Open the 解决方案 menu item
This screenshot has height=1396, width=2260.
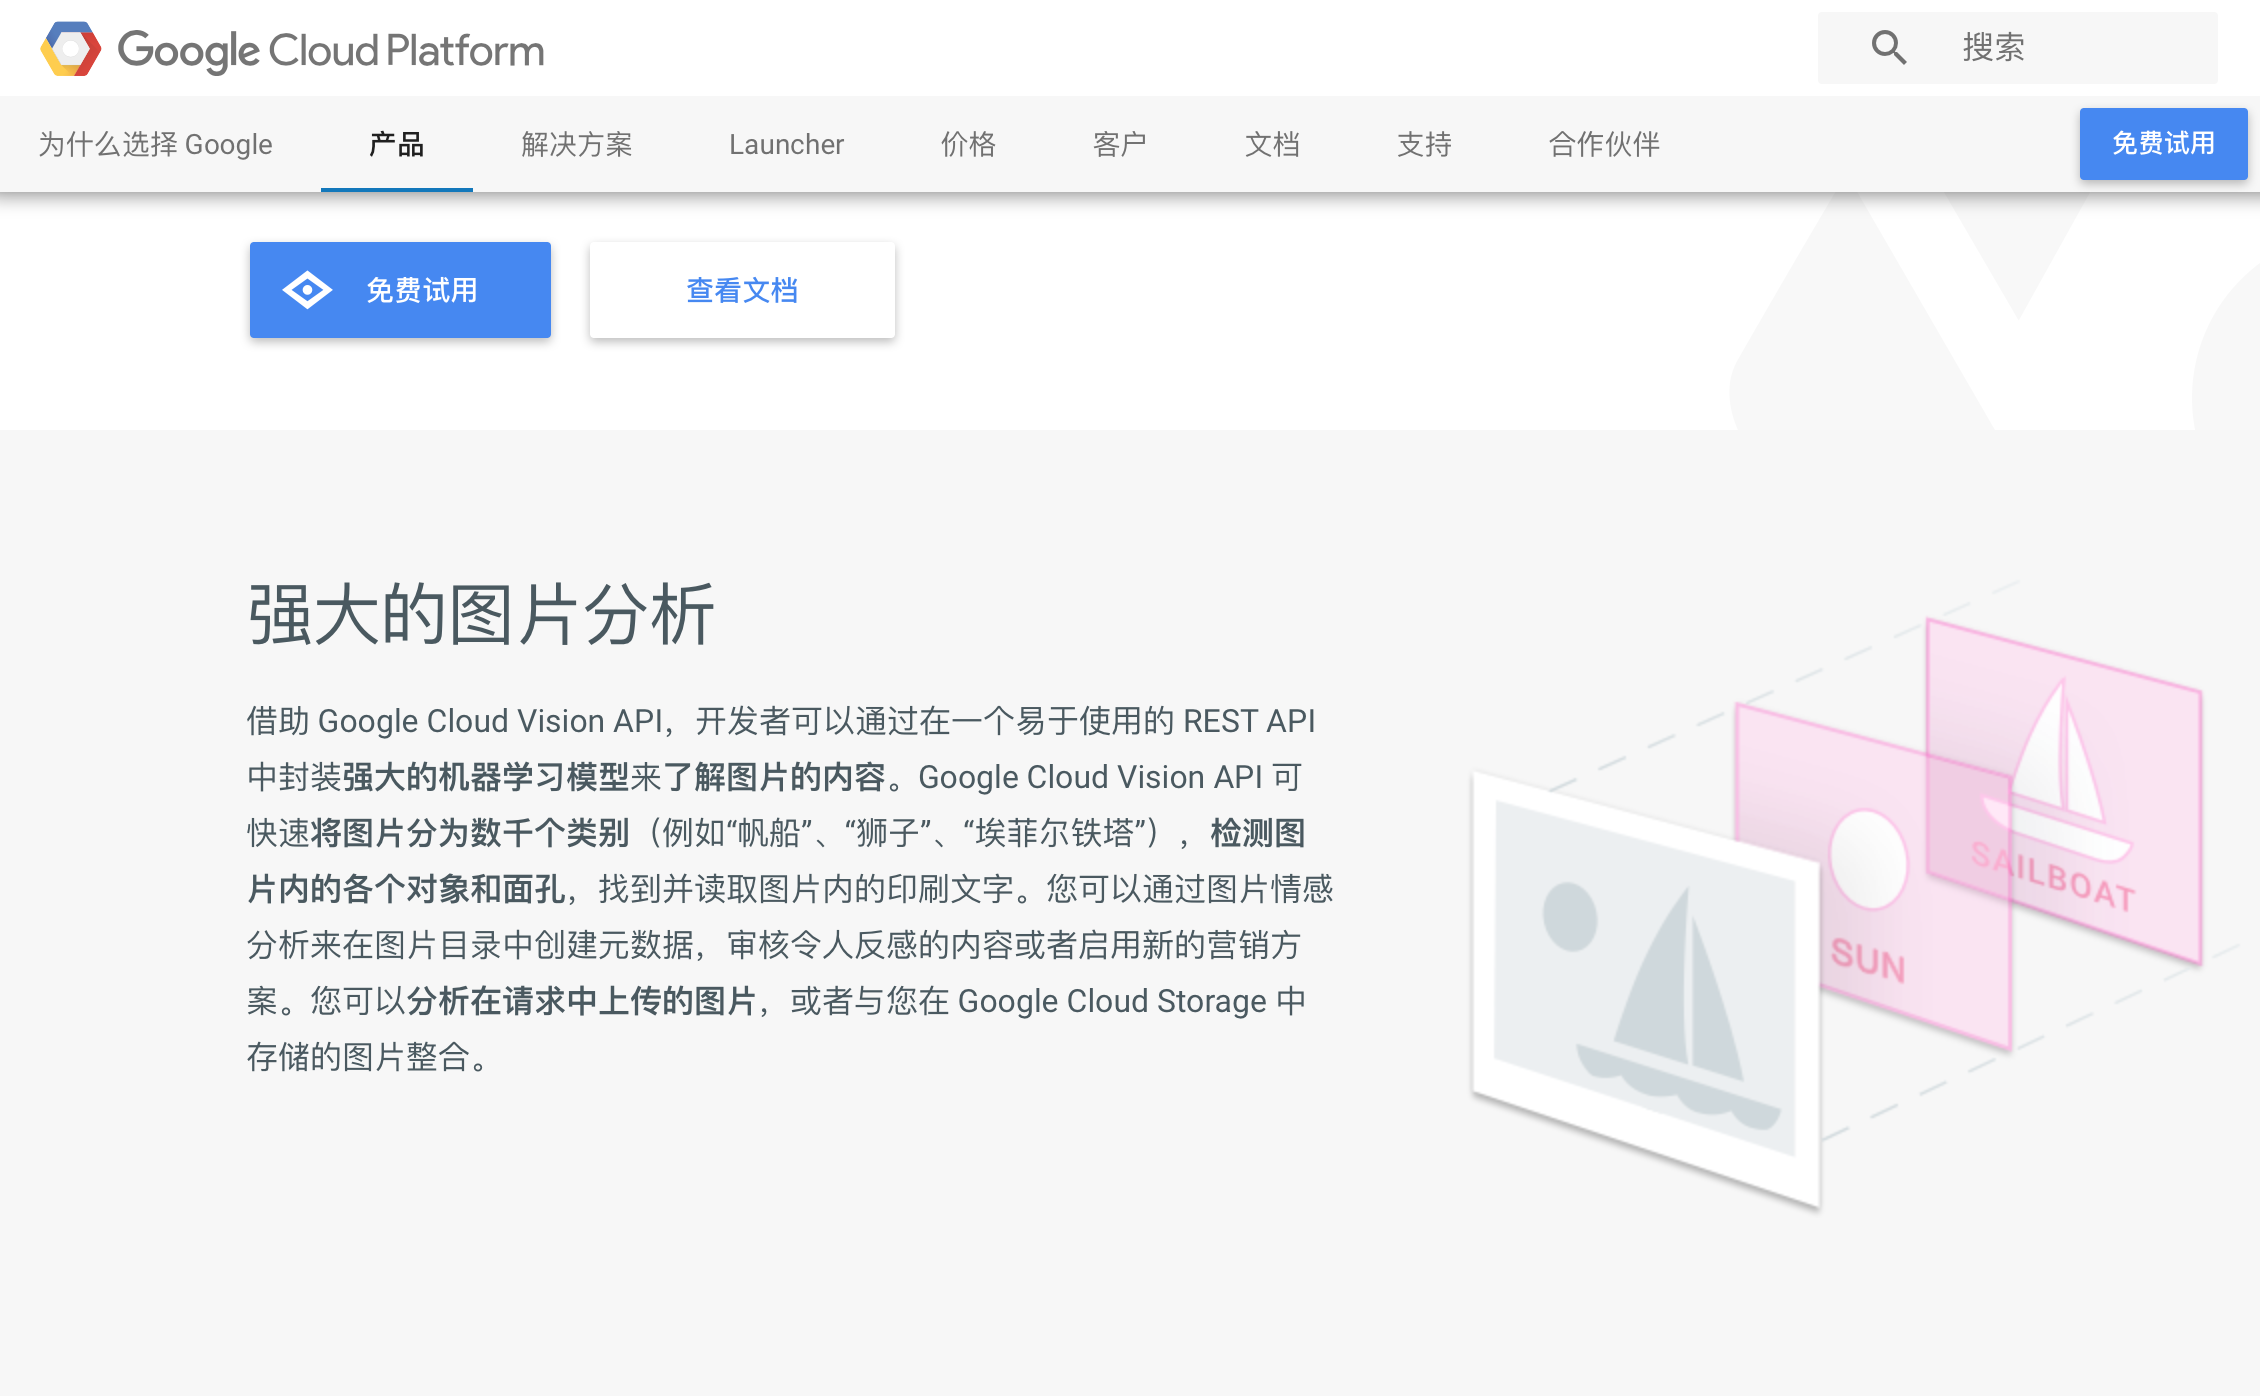(577, 144)
